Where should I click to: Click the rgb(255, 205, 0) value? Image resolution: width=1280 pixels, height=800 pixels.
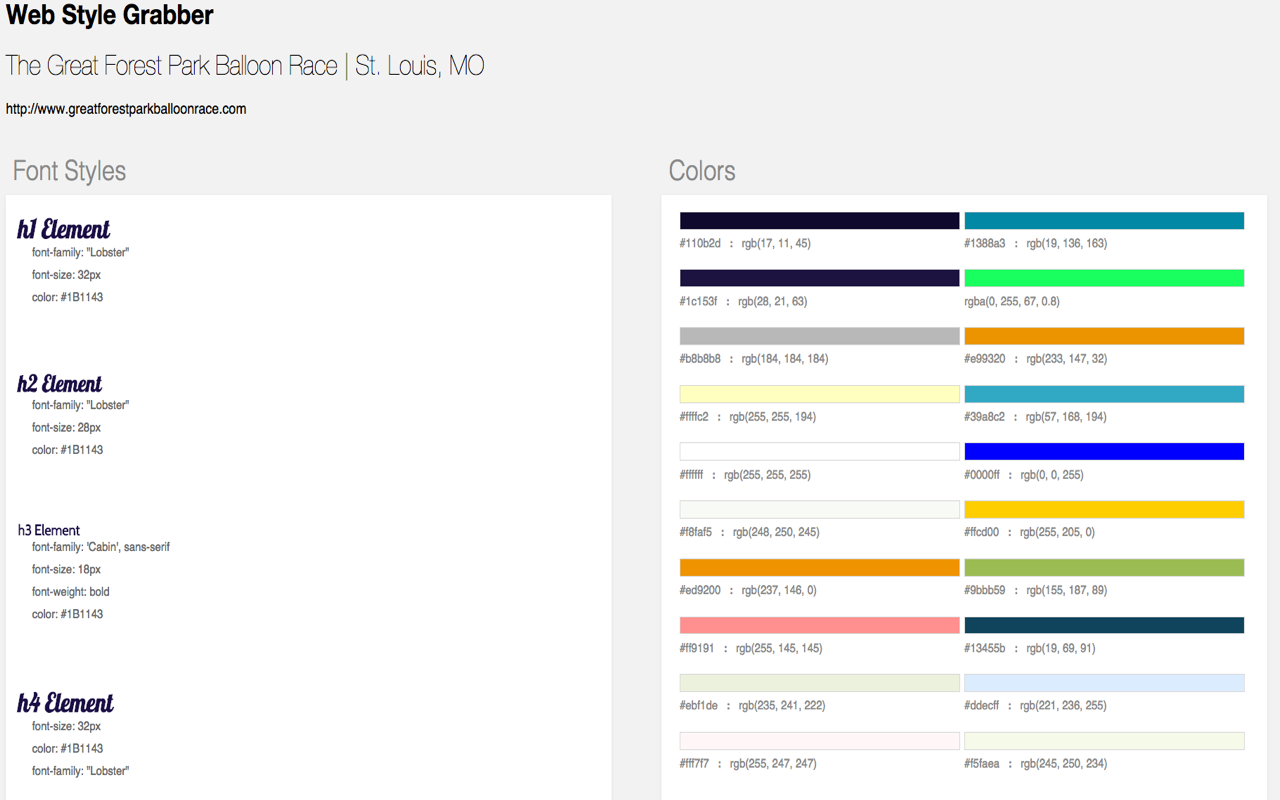[x=1058, y=532]
